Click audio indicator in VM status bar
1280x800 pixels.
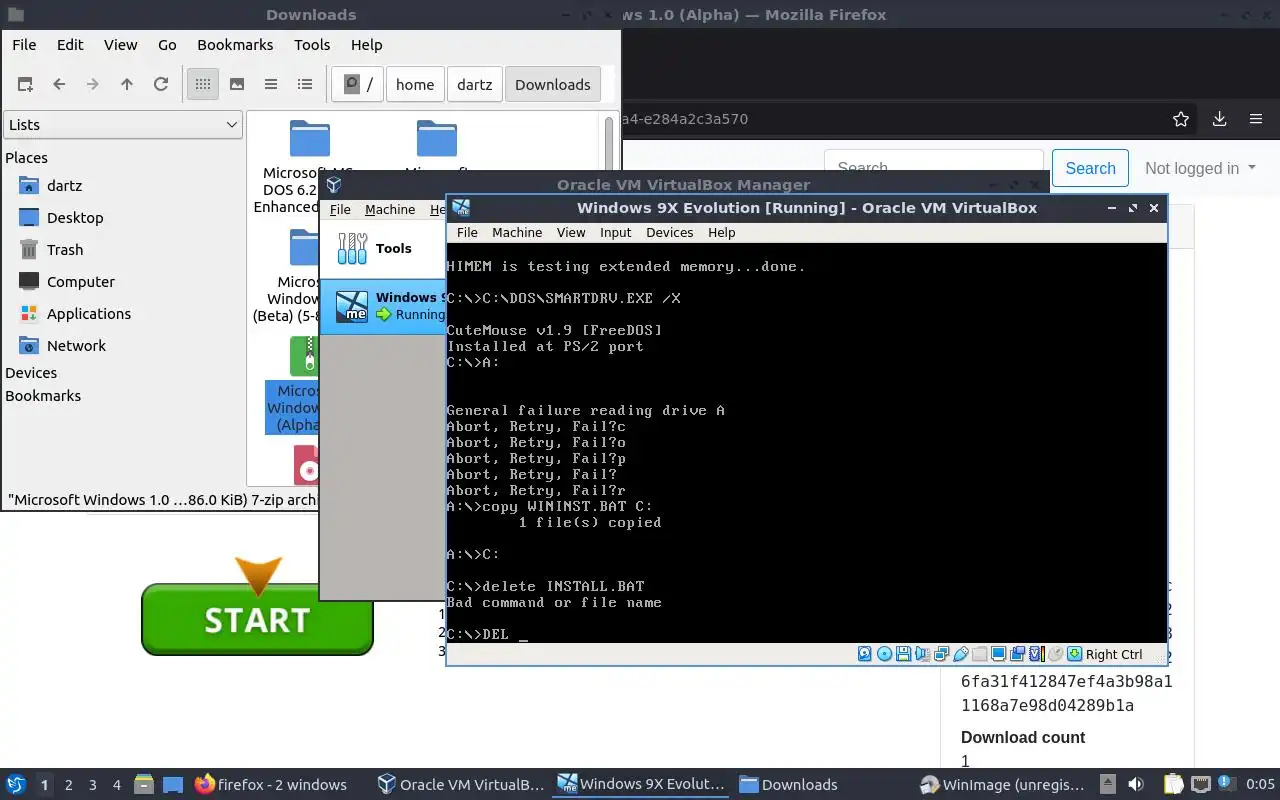pos(923,654)
